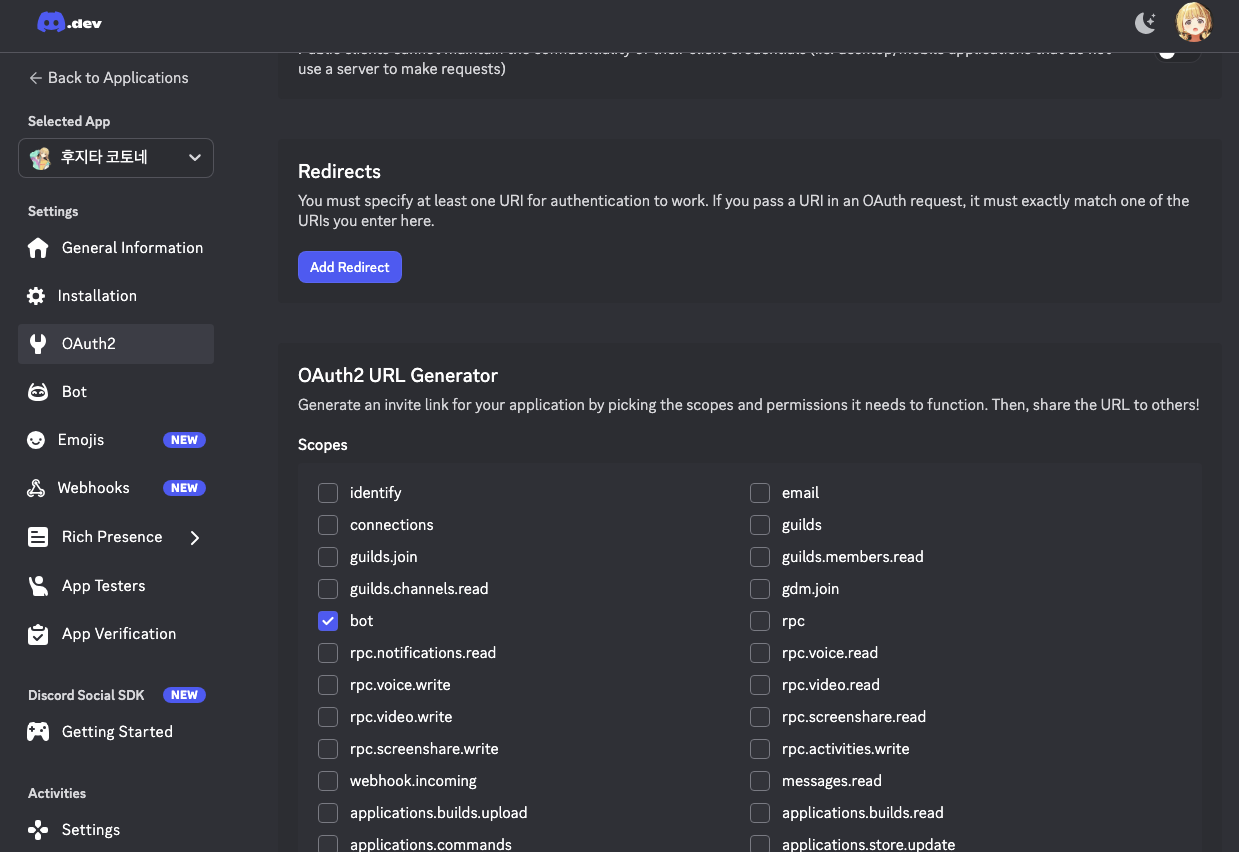Click the Webhooks icon in sidebar
Screen dimensions: 1239x852
coord(36,488)
